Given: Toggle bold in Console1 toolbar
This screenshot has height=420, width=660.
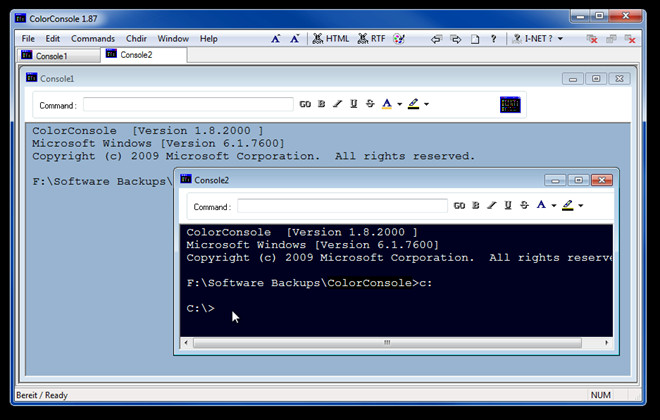Looking at the screenshot, I should click(x=321, y=104).
